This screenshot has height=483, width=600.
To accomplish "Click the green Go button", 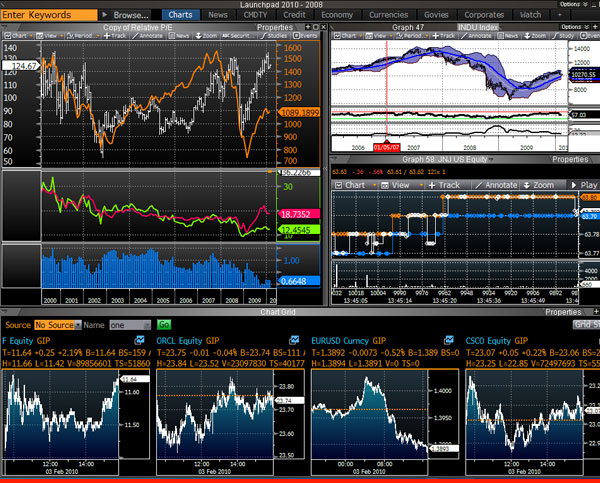I will click(x=165, y=325).
